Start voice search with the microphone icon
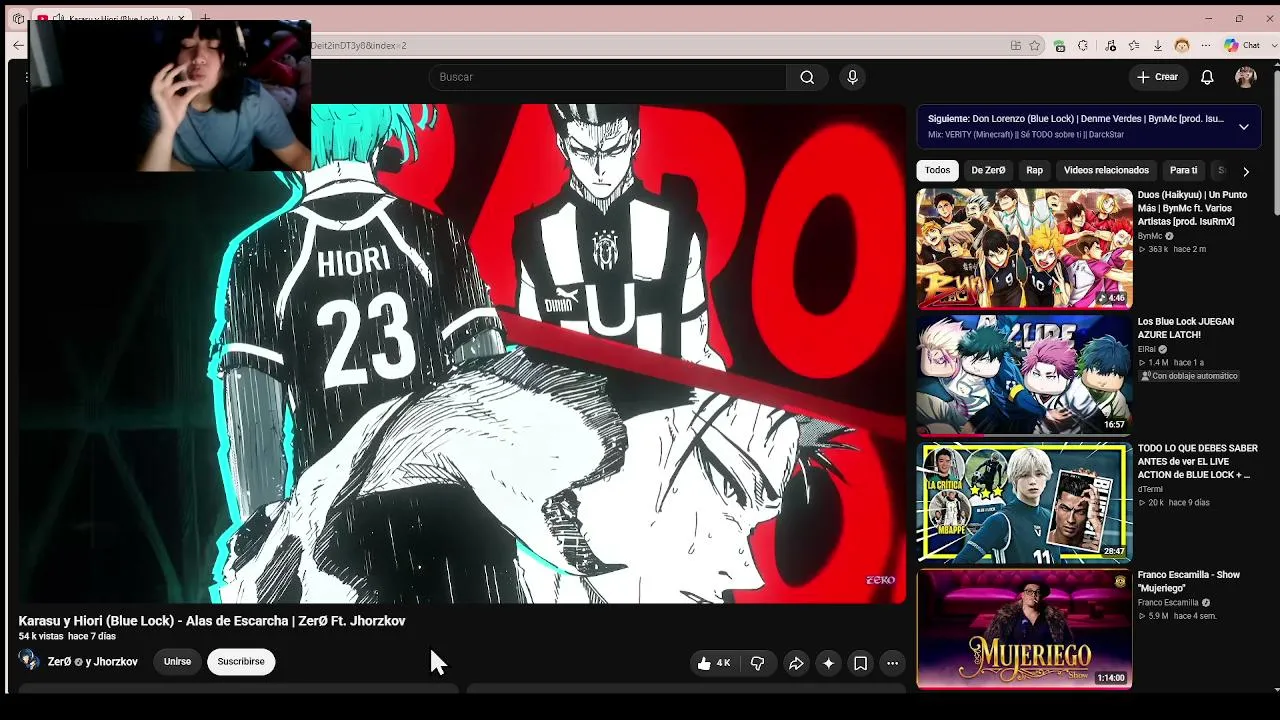 [852, 77]
